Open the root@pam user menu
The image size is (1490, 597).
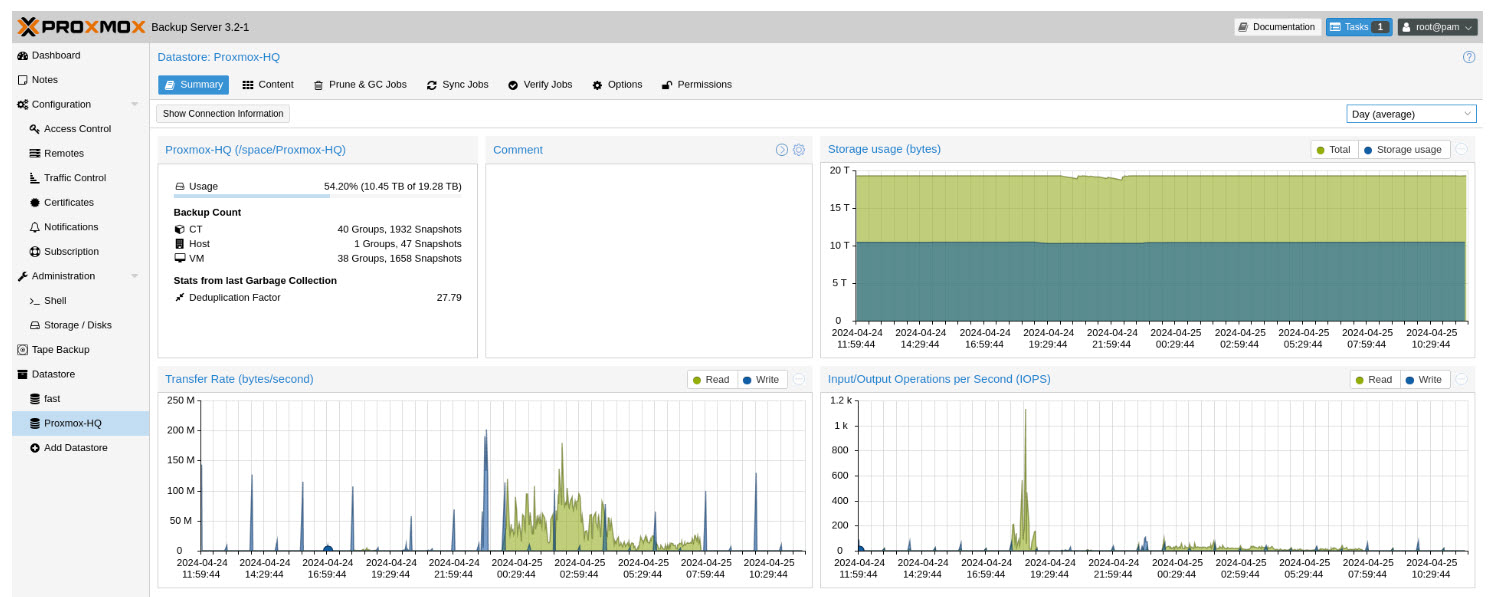pyautogui.click(x=1435, y=27)
